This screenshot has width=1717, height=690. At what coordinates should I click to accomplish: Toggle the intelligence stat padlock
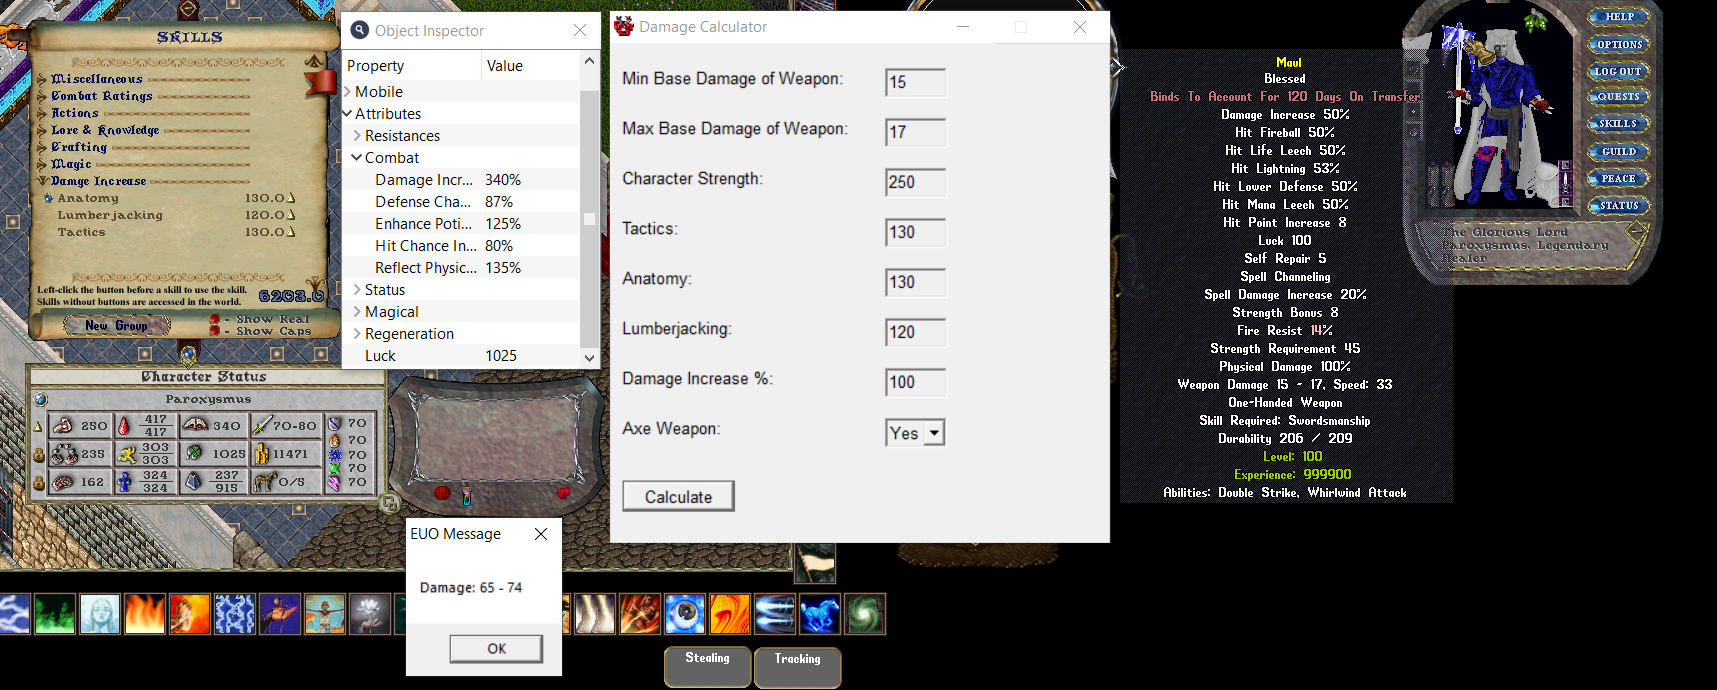click(39, 483)
